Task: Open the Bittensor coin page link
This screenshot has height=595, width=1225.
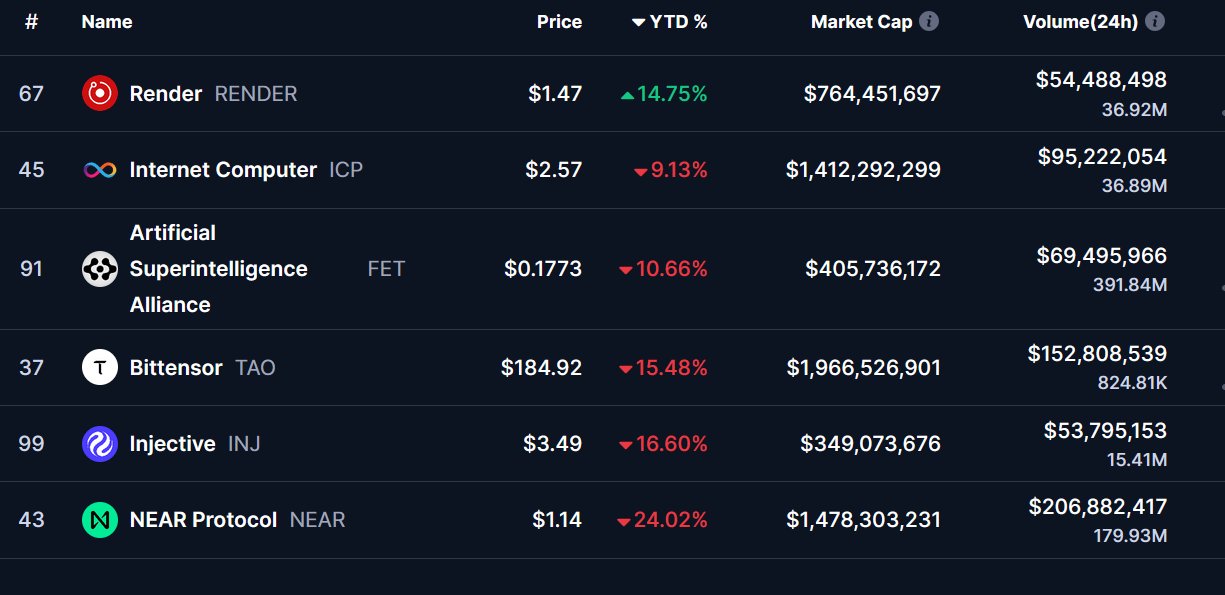Action: (x=176, y=368)
